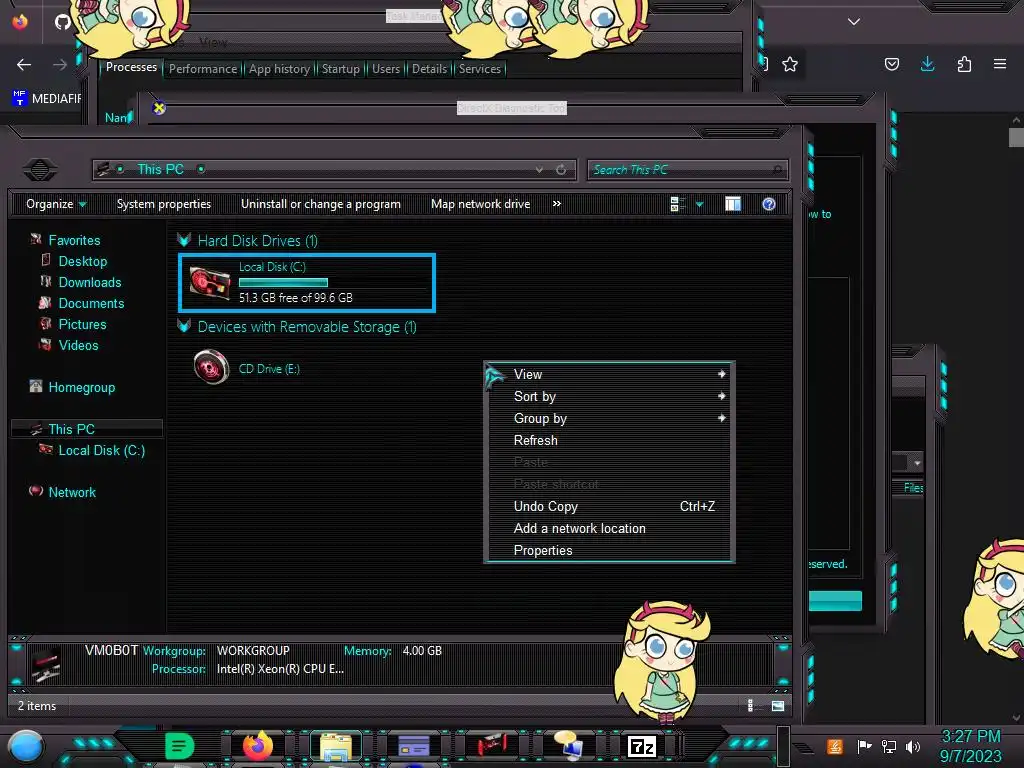Switch to Task Manager Details tab
This screenshot has width=1024, height=768.
pos(429,69)
